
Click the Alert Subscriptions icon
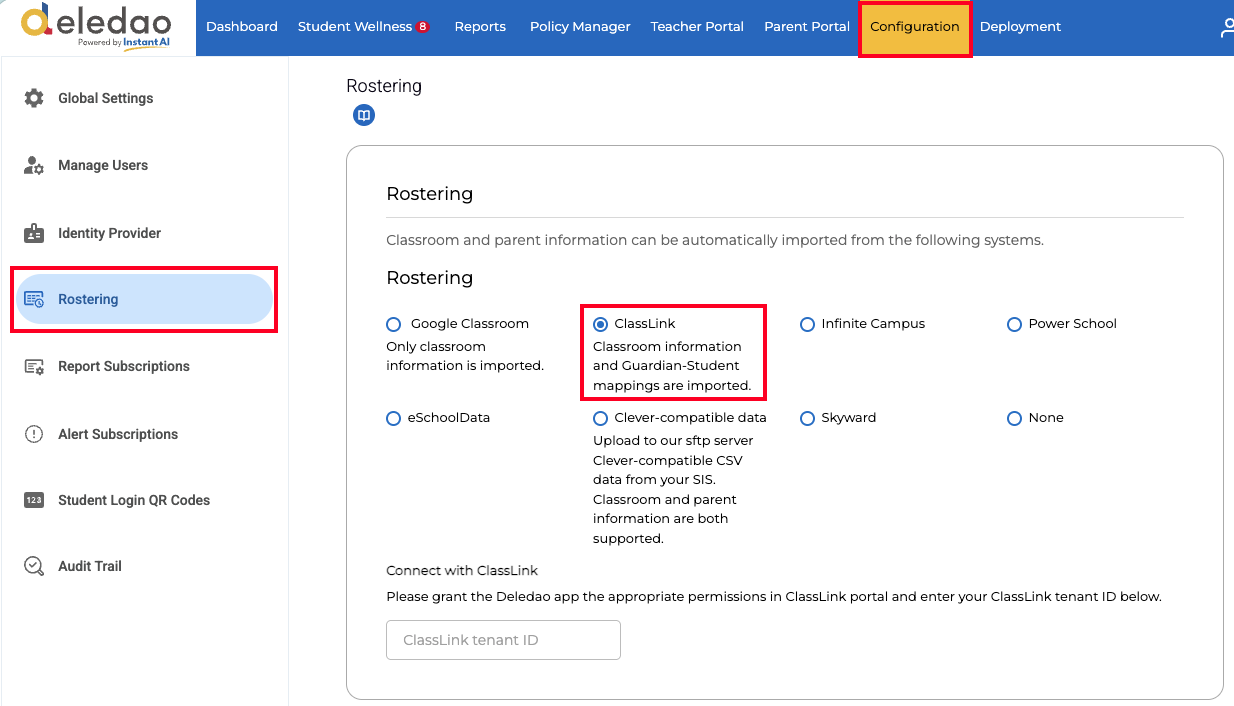pyautogui.click(x=34, y=434)
